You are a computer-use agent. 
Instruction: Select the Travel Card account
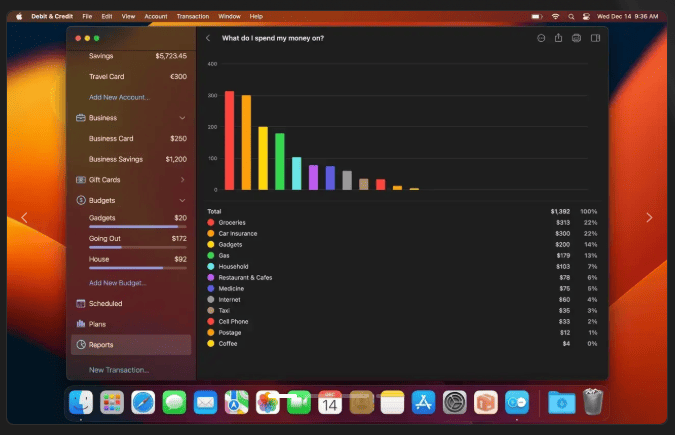tap(131, 77)
